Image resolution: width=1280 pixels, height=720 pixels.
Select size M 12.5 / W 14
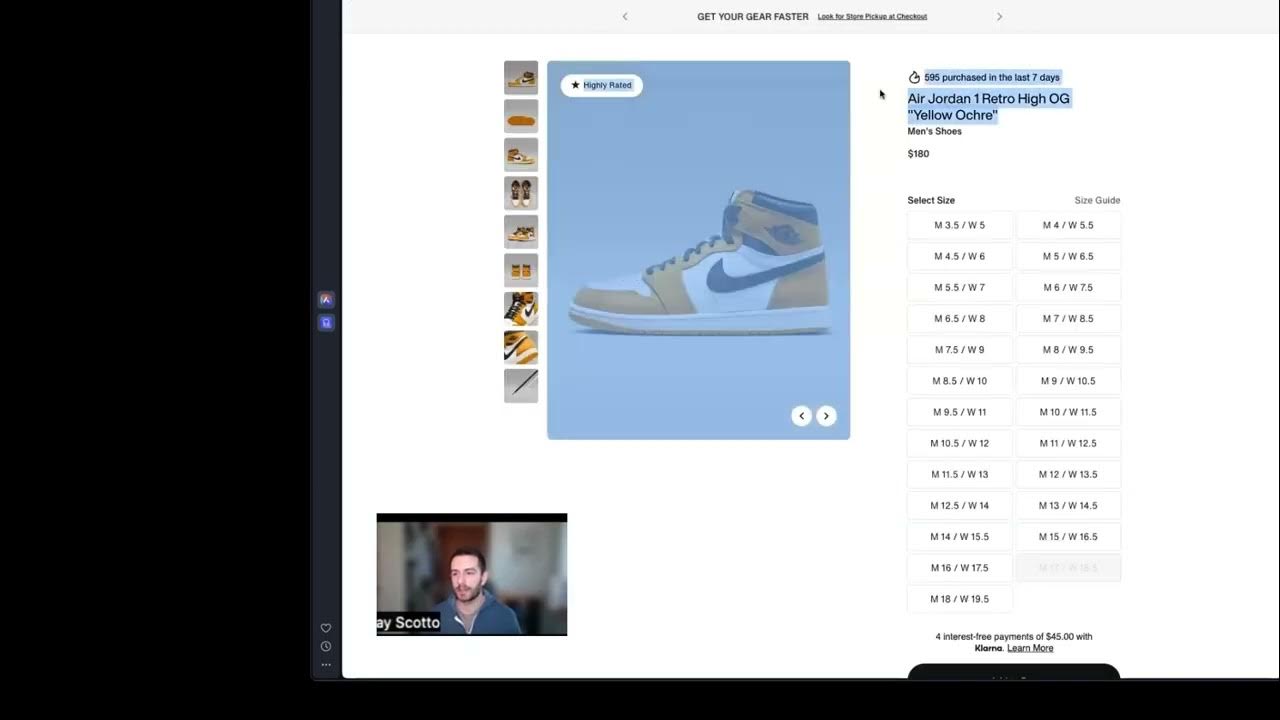click(x=960, y=505)
